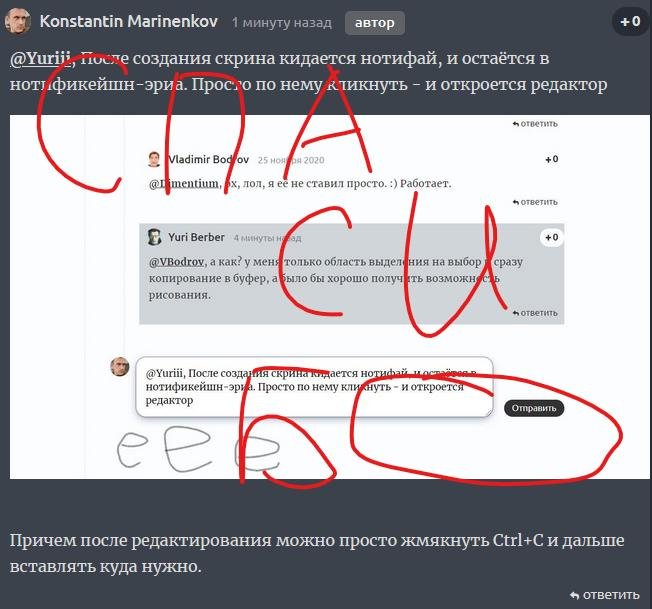Click +0 rating beside Vladimir Bodrov's comment
This screenshot has width=652, height=609.
point(552,159)
